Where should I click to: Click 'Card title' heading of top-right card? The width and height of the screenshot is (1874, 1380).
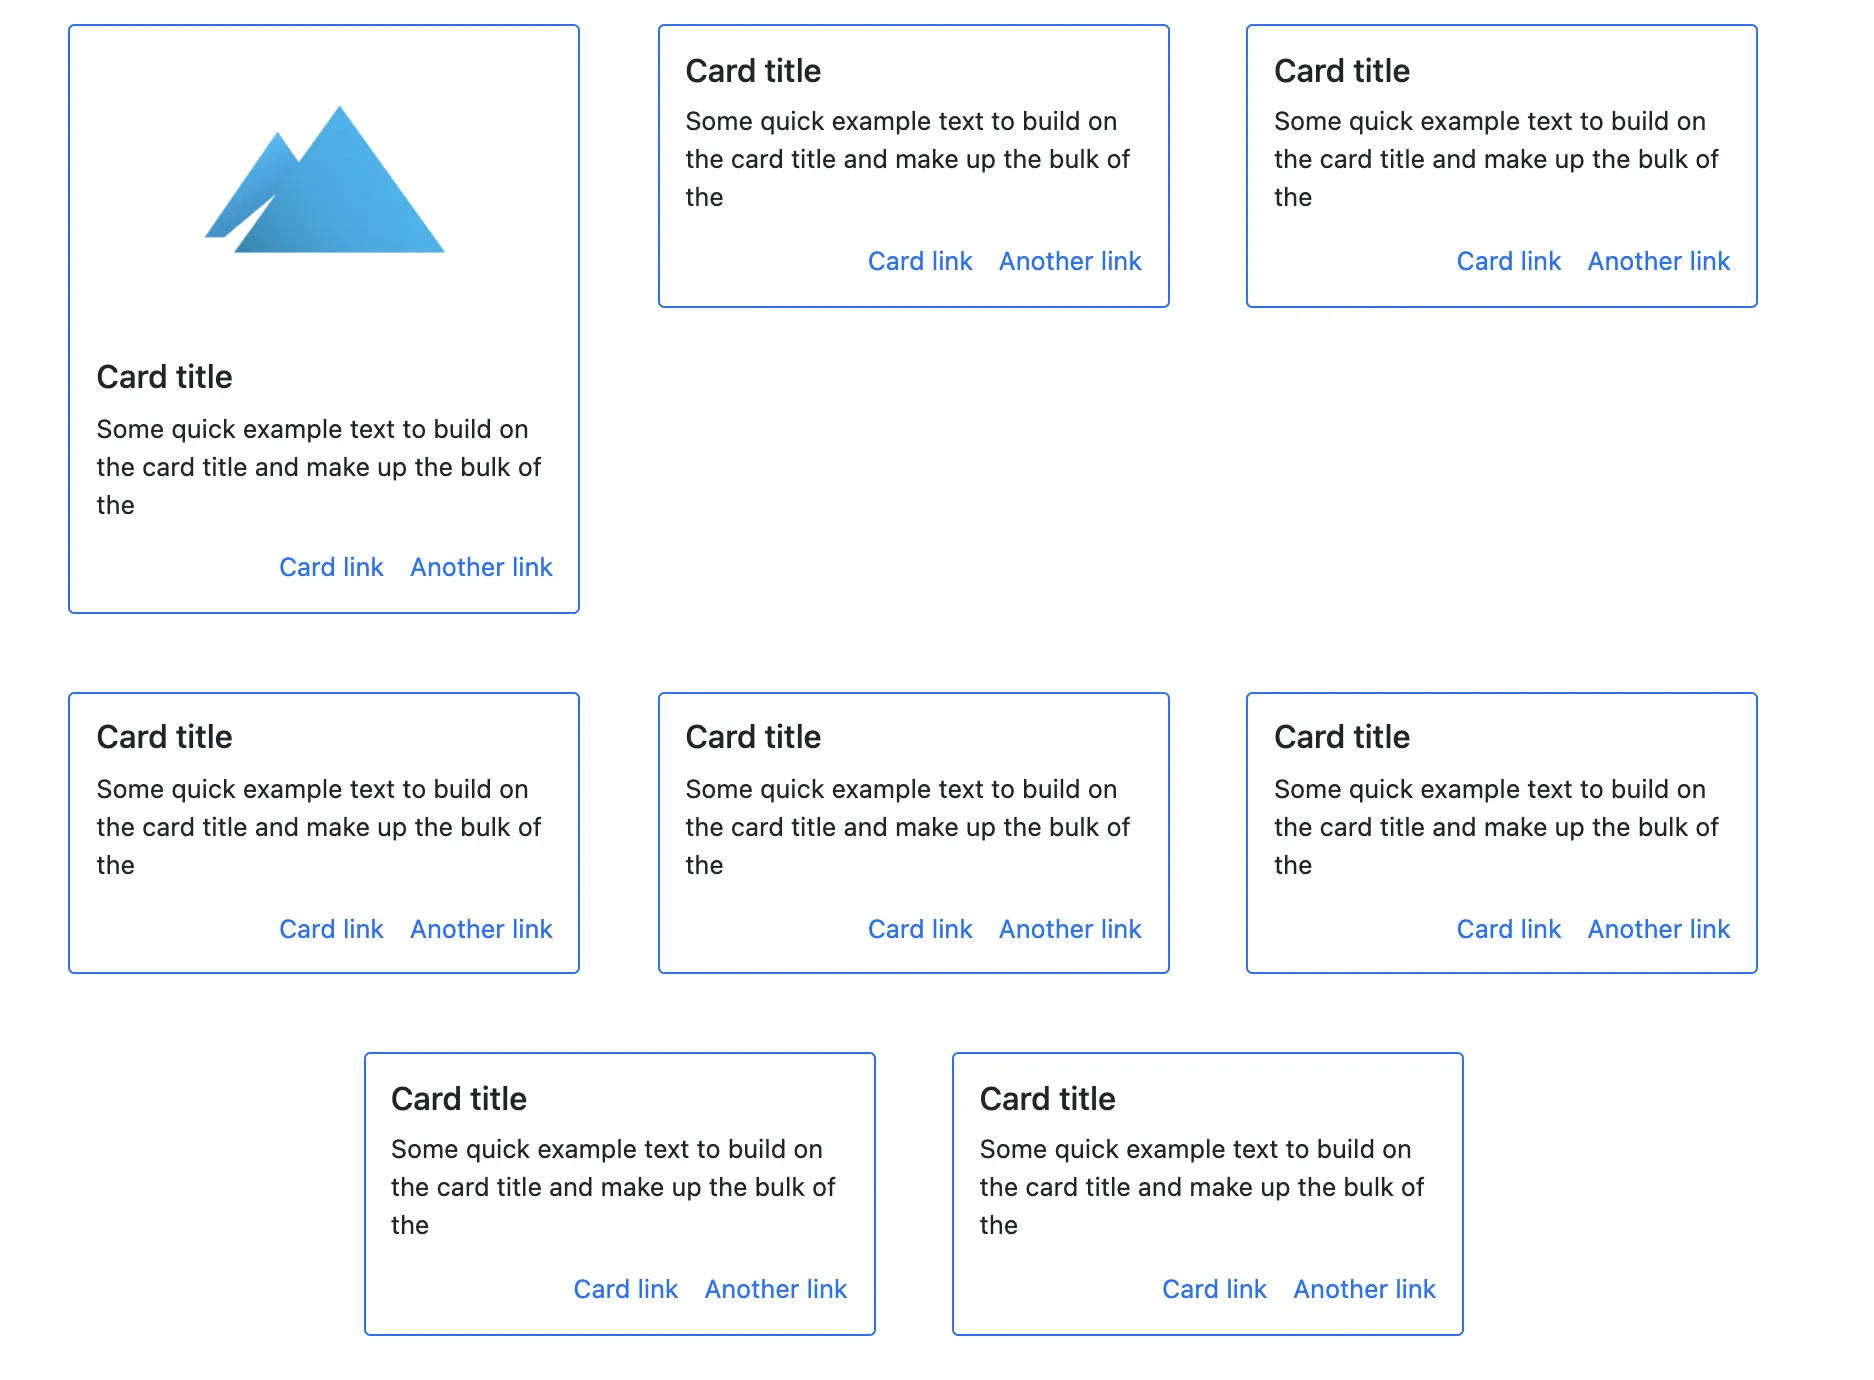1341,71
